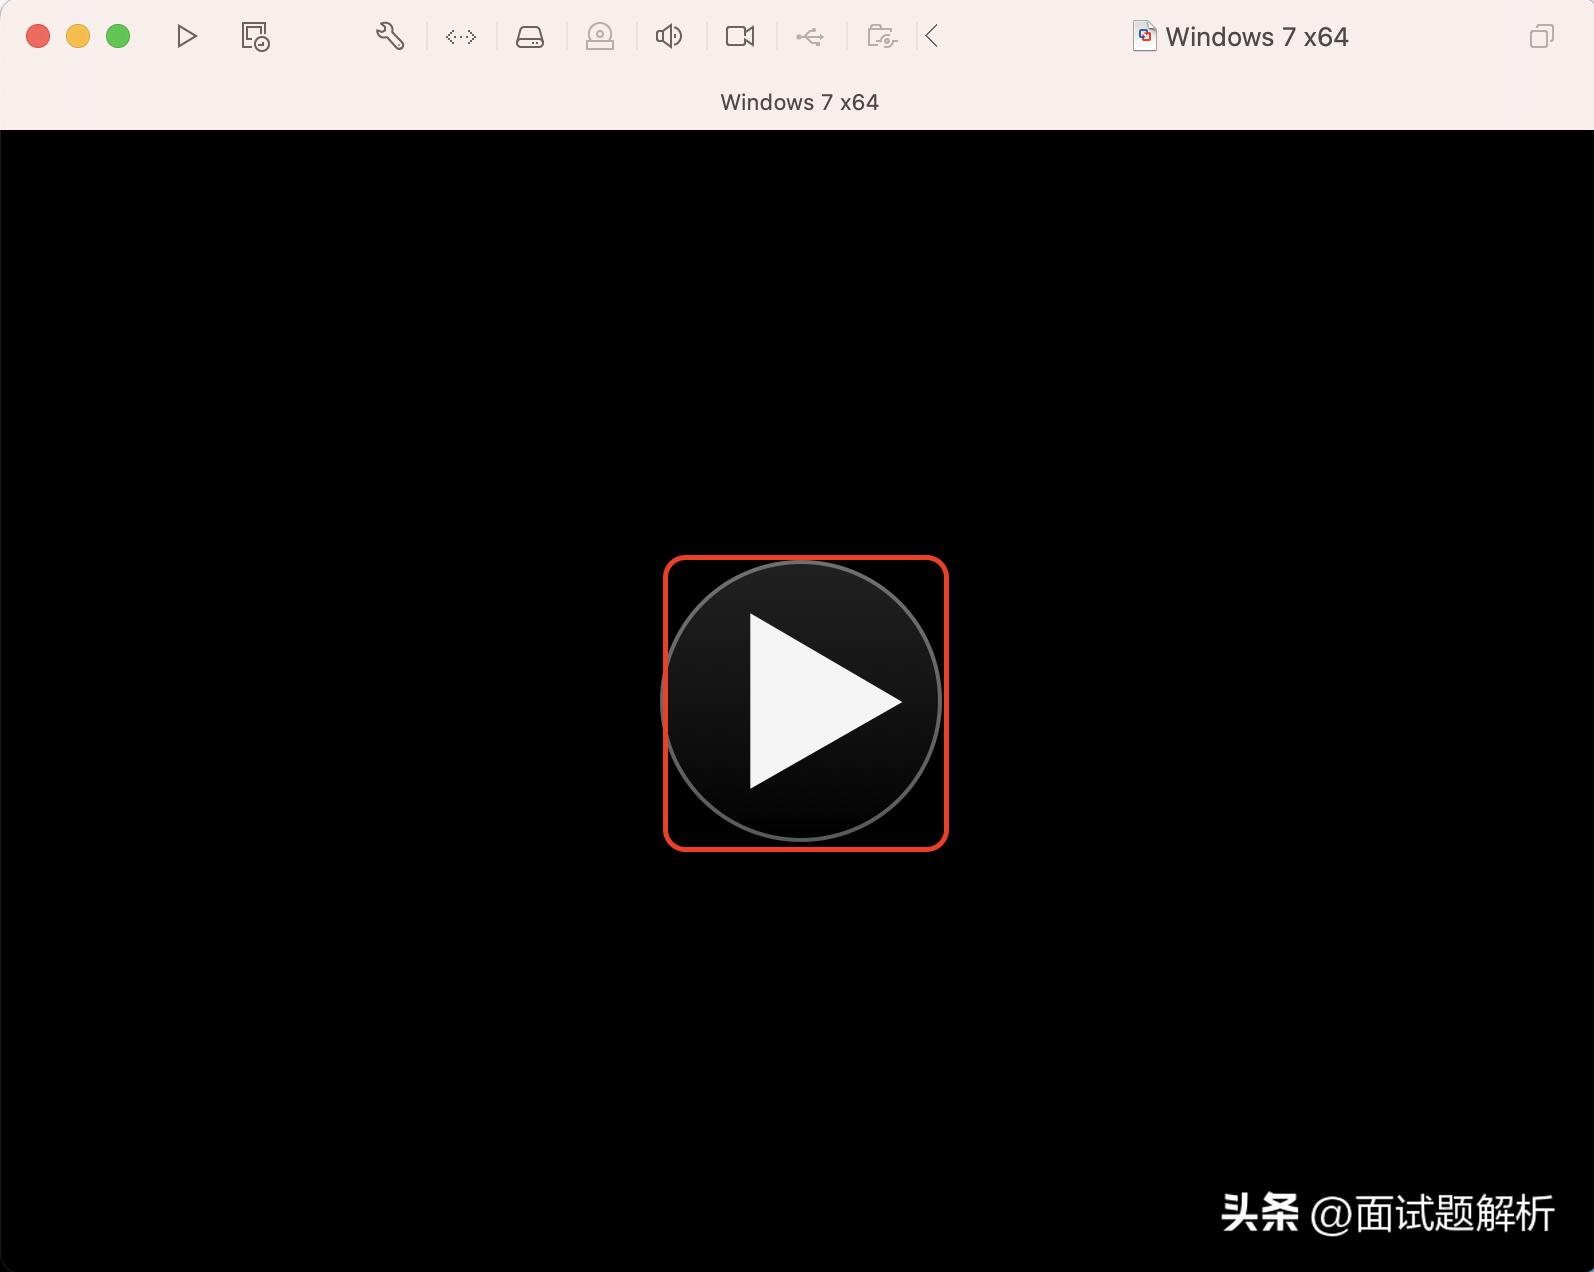
Task: Click the window view mode icon at top right
Action: [1542, 37]
